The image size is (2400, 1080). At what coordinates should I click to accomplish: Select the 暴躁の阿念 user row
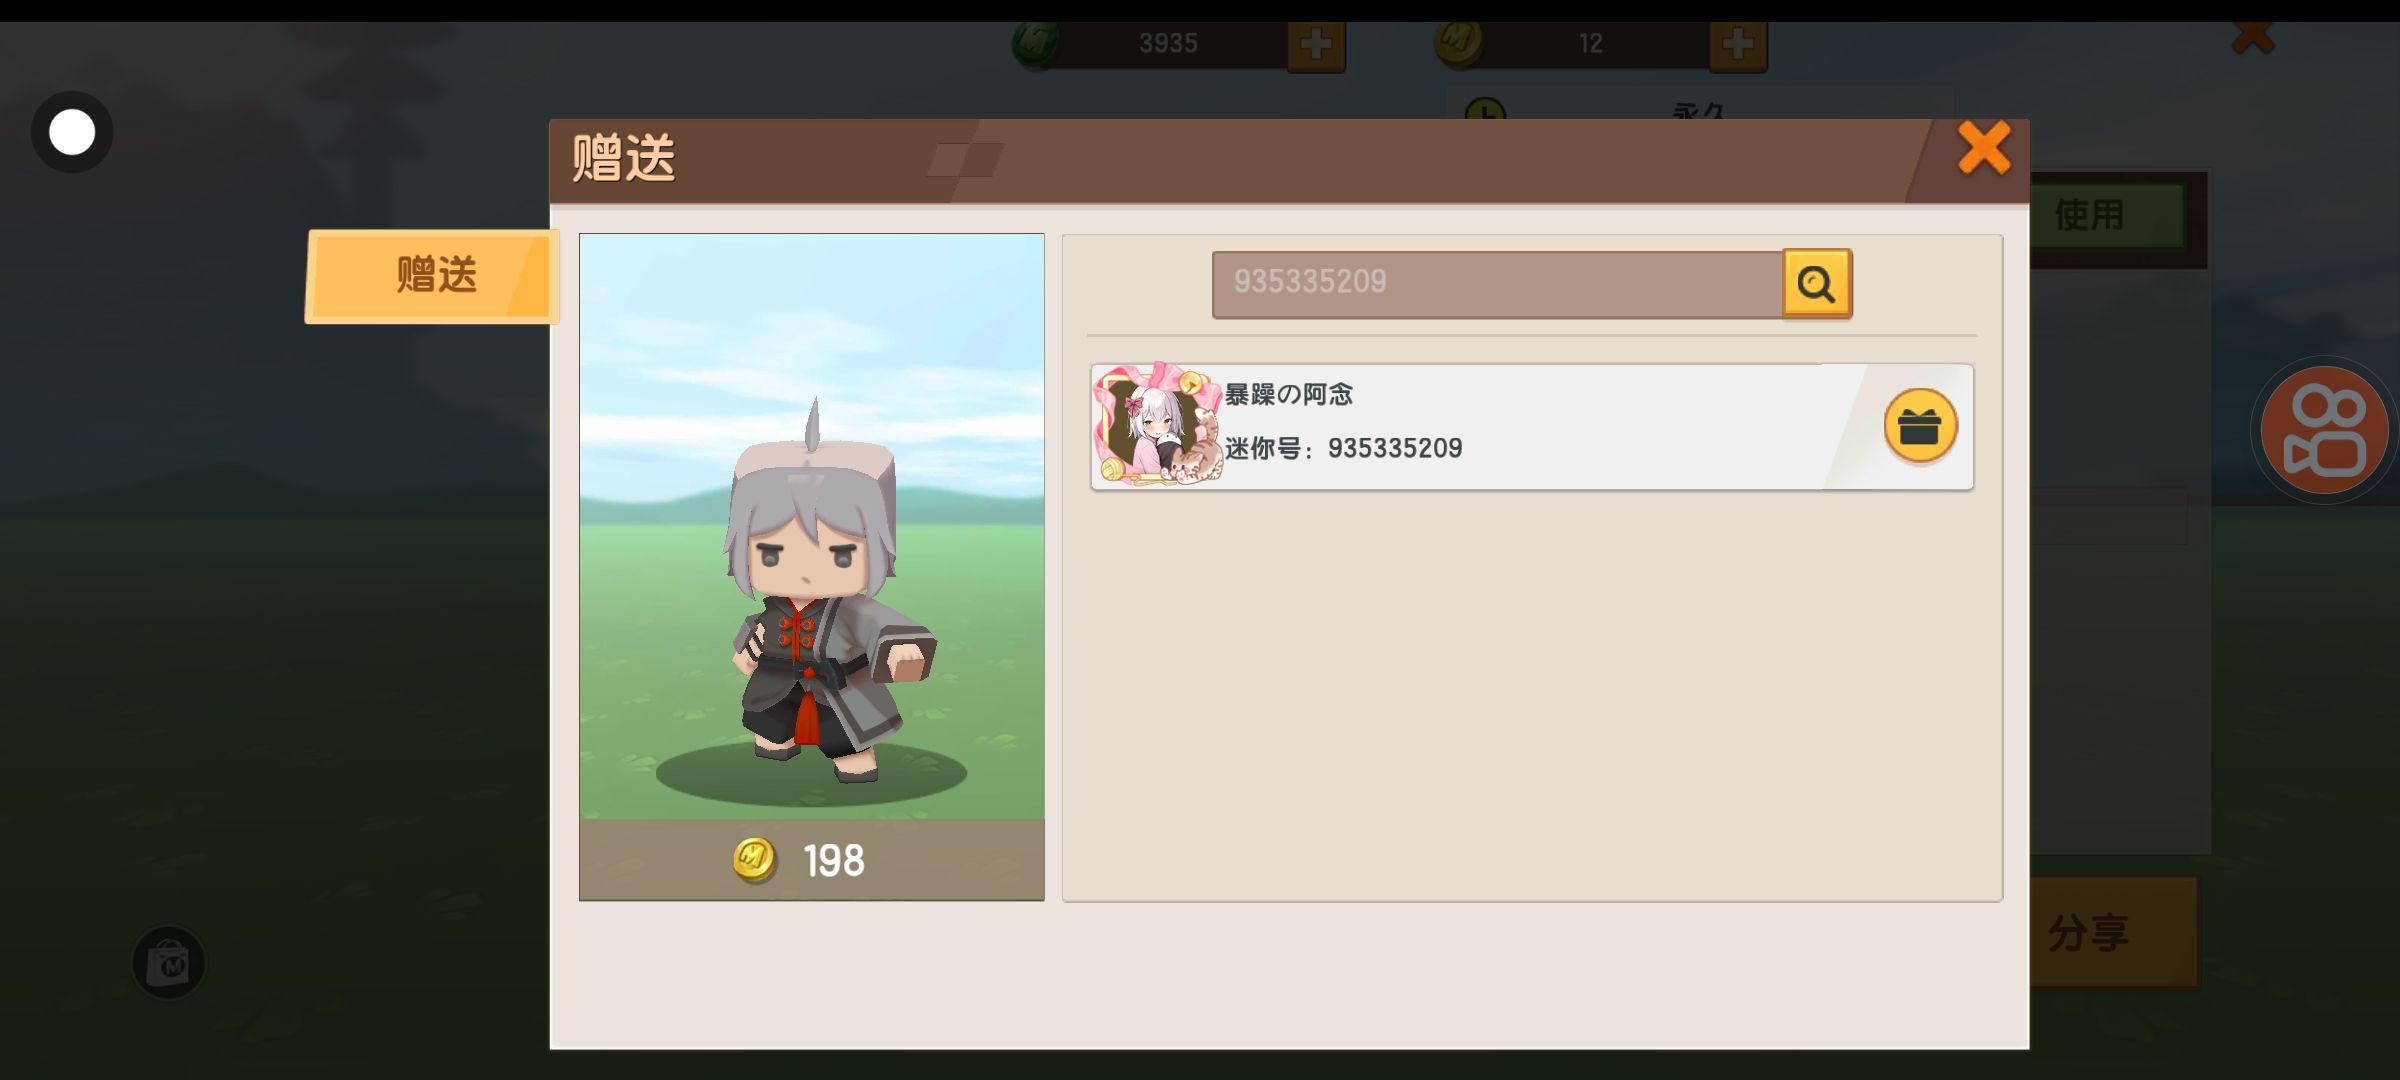tap(1532, 426)
